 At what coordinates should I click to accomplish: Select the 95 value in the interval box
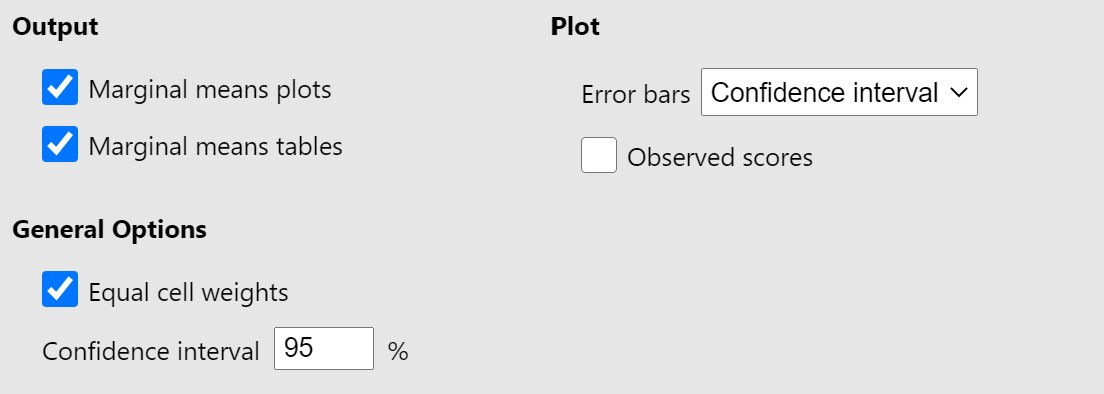pyautogui.click(x=299, y=348)
